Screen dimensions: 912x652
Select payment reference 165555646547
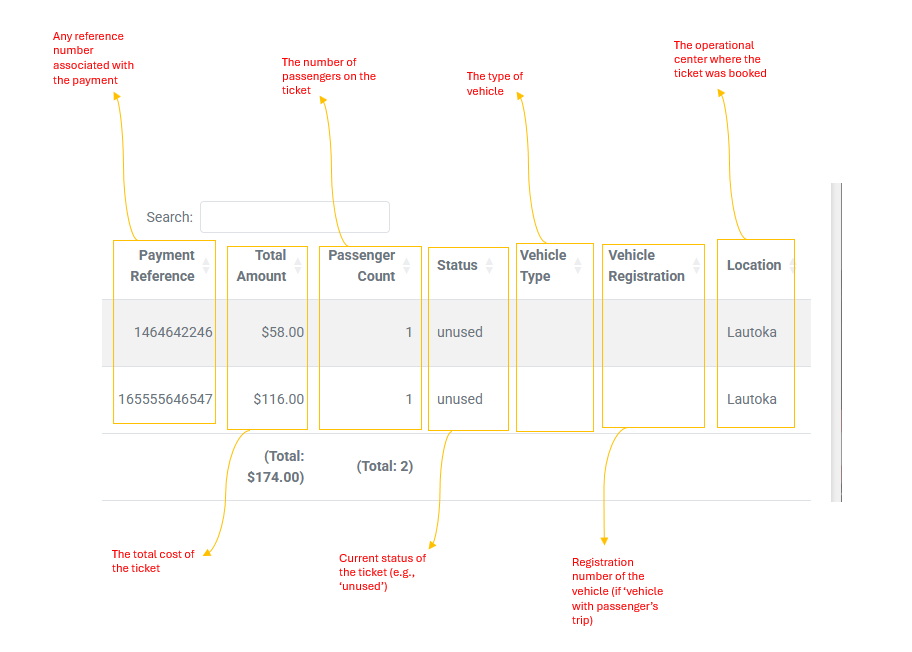coord(165,399)
